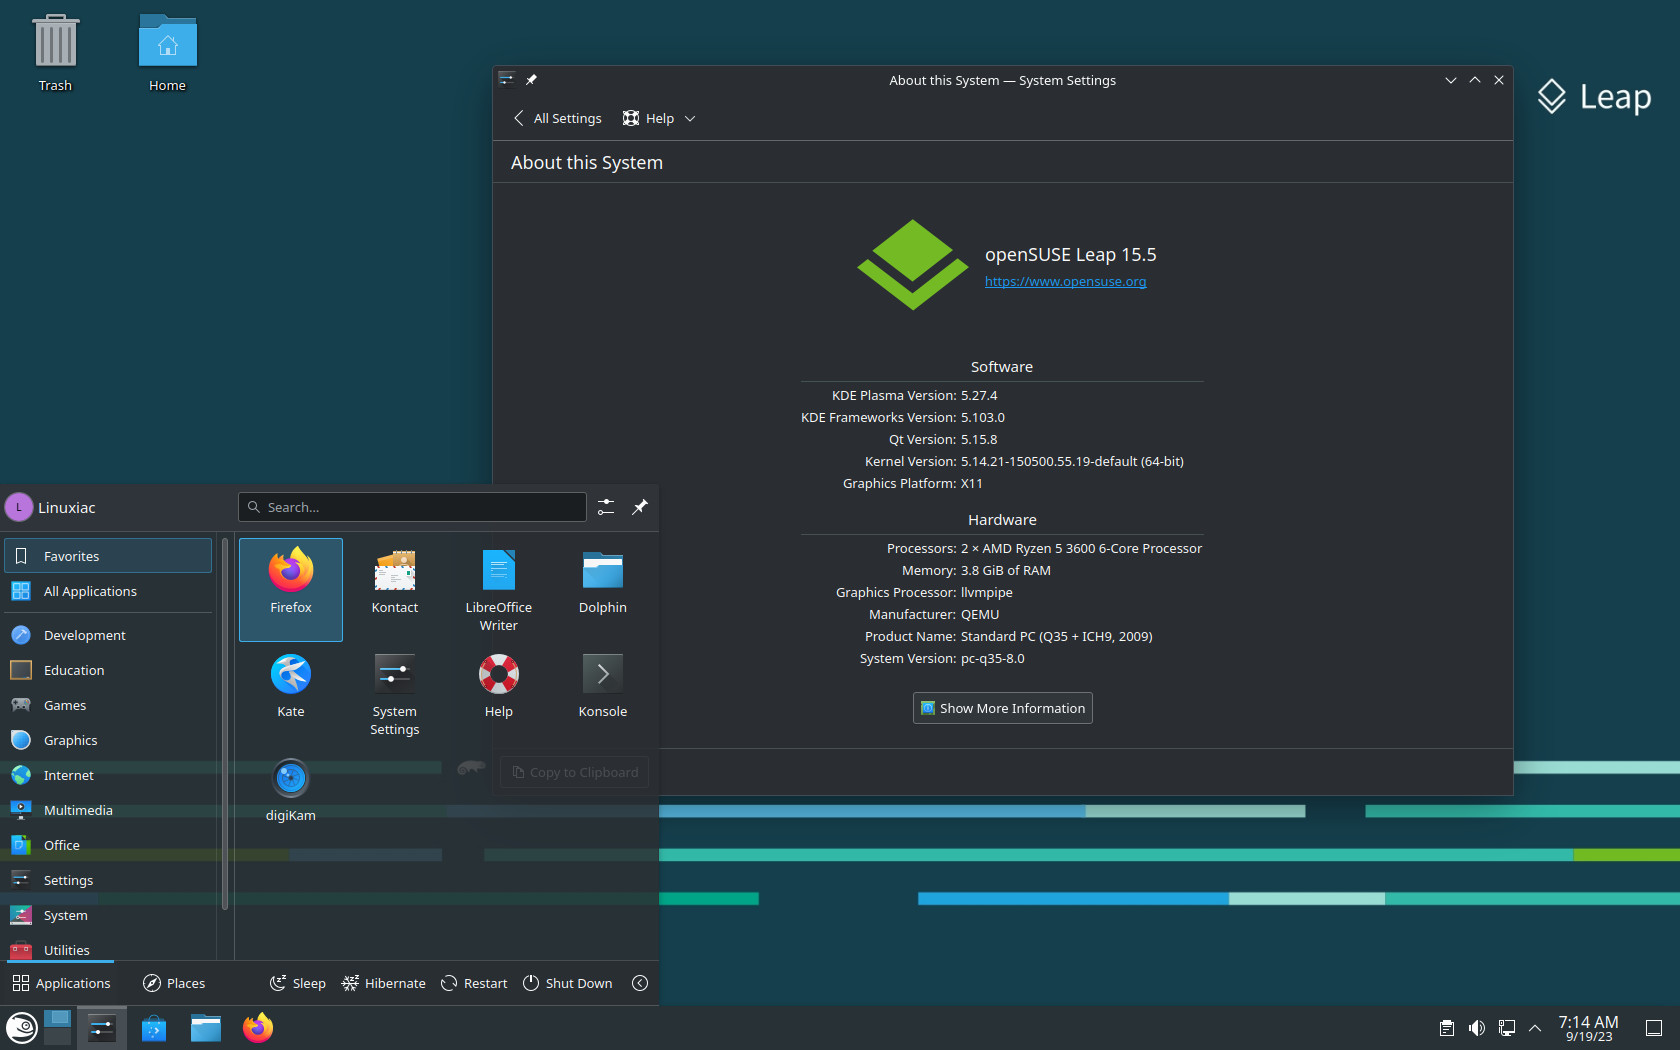This screenshot has height=1050, width=1680.
Task: Open the Multimedia category
Action: click(108, 810)
